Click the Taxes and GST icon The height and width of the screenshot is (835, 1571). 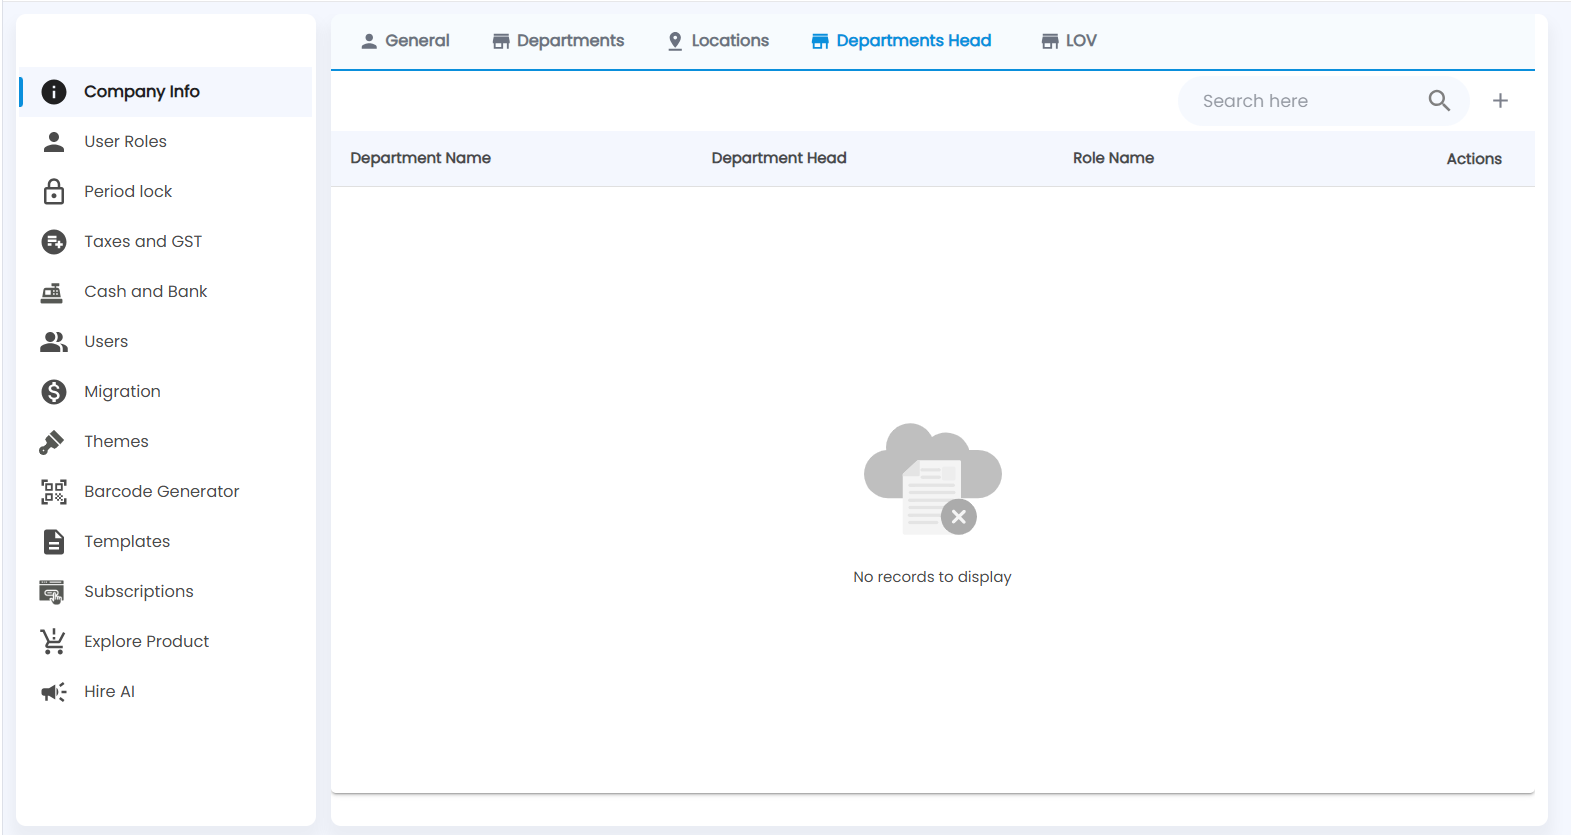click(x=54, y=242)
